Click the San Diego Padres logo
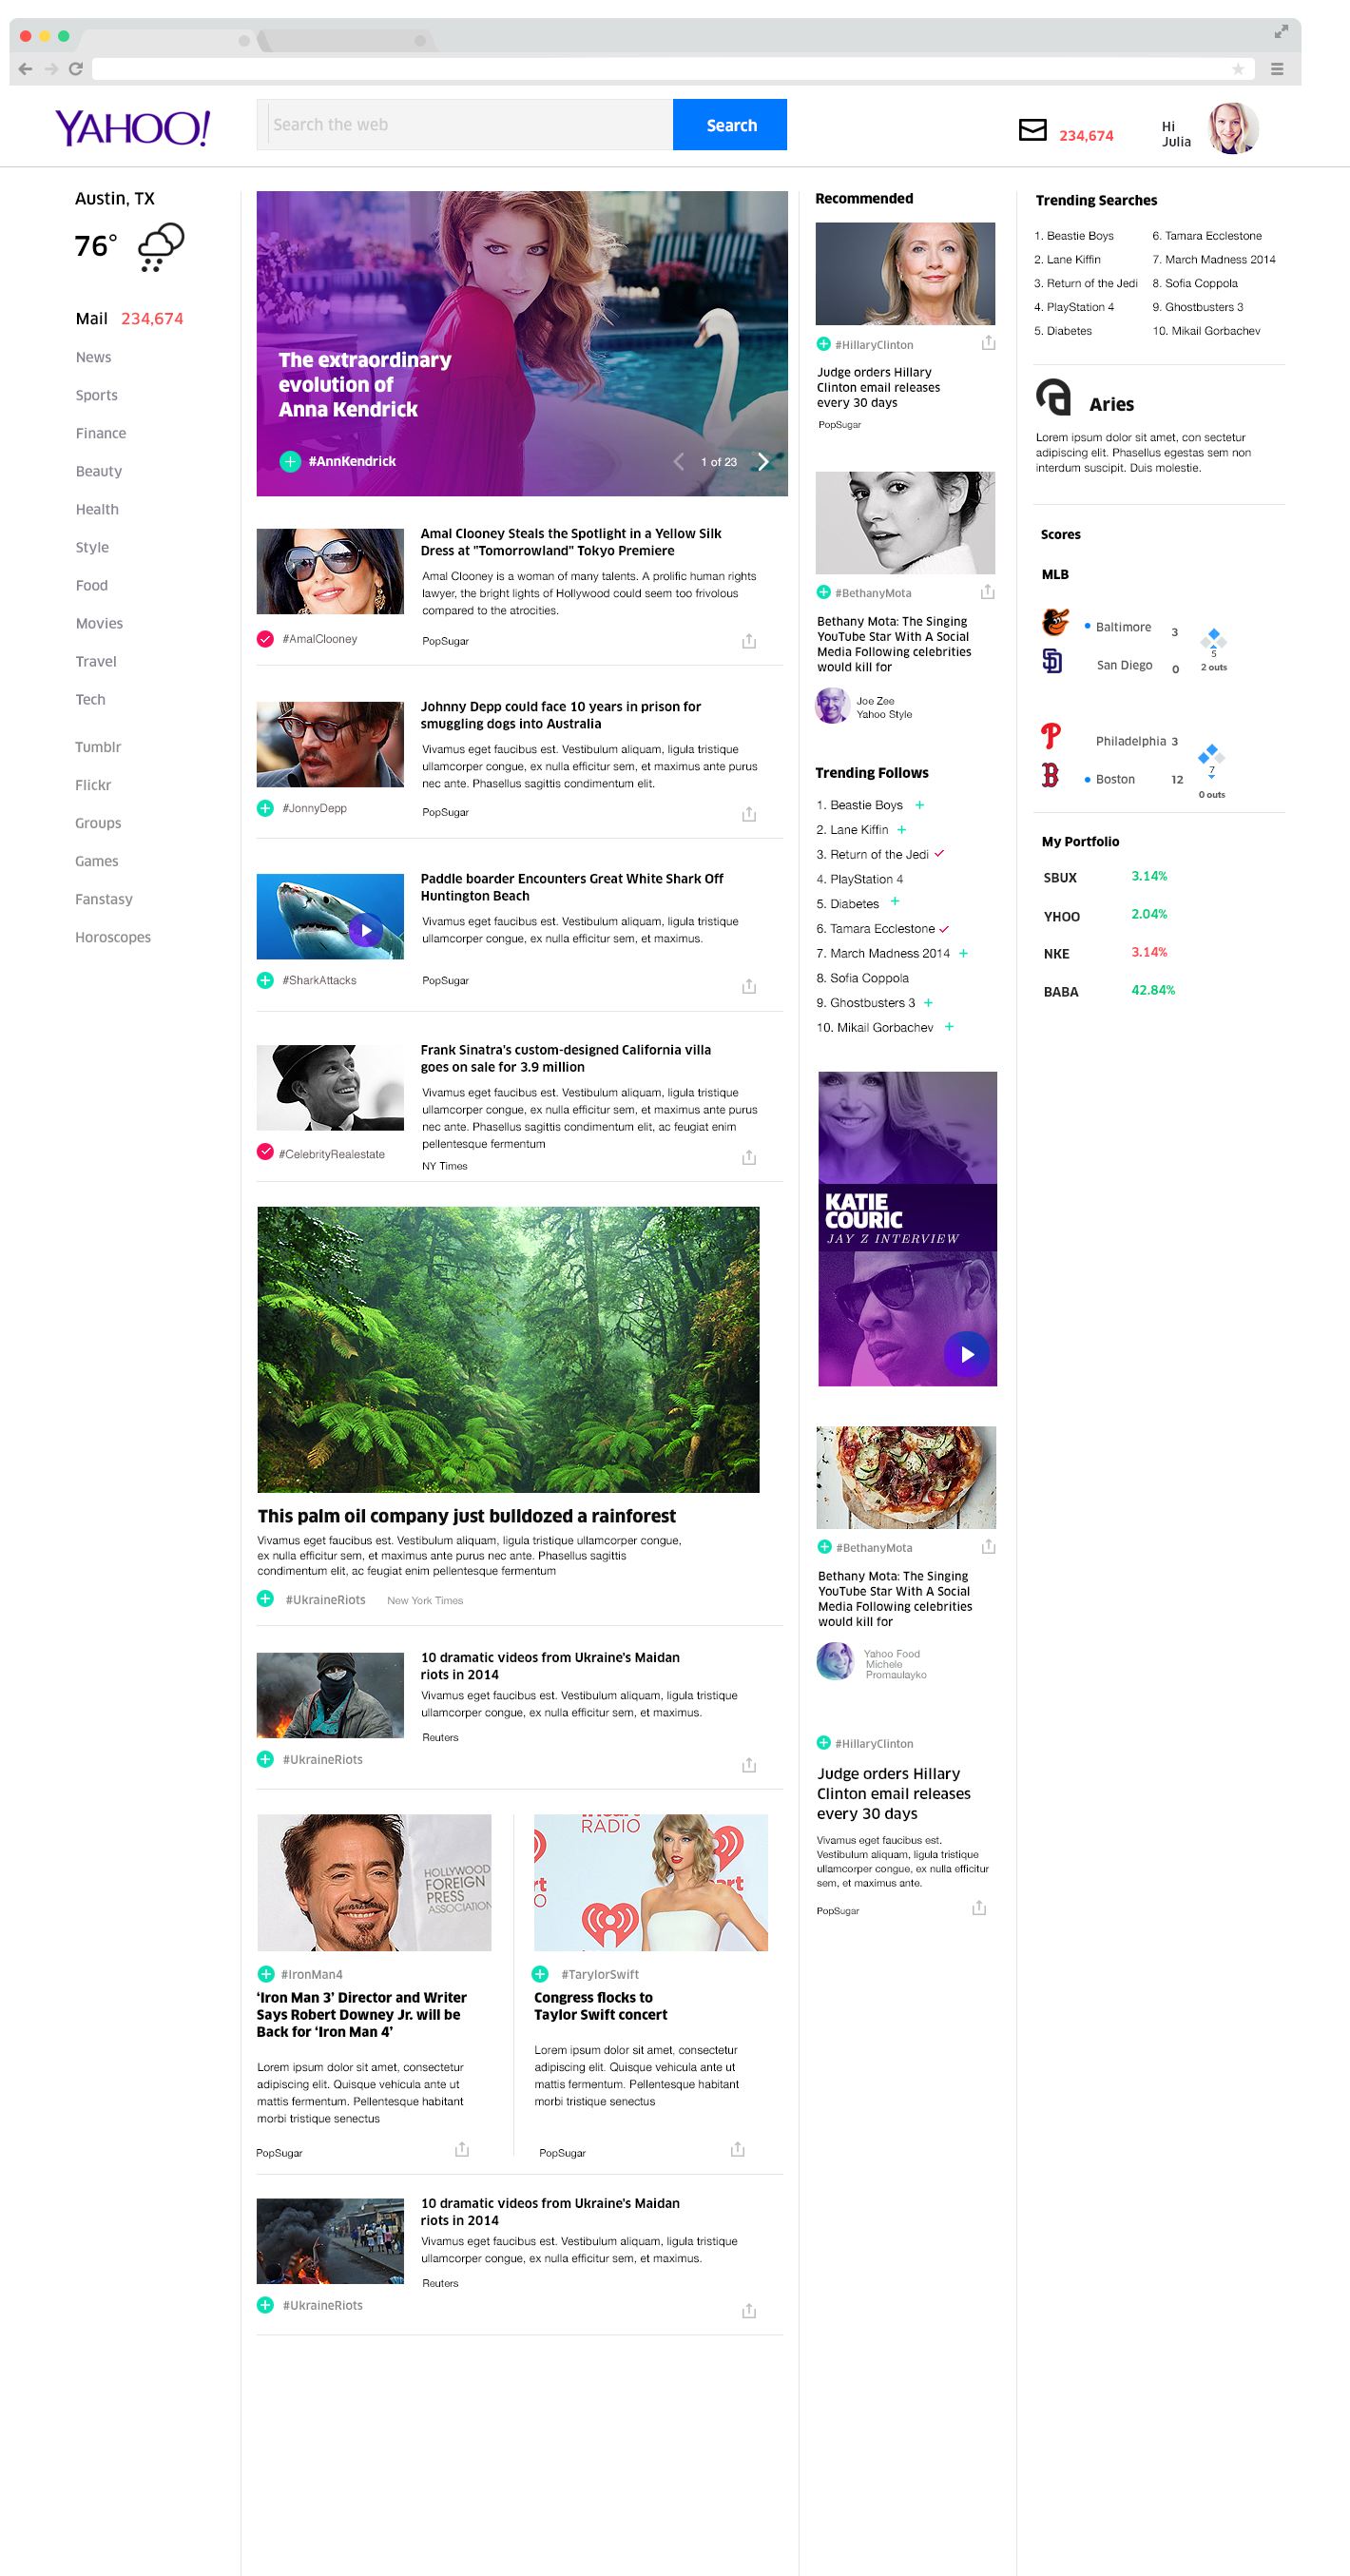The height and width of the screenshot is (2576, 1350). click(x=1052, y=661)
